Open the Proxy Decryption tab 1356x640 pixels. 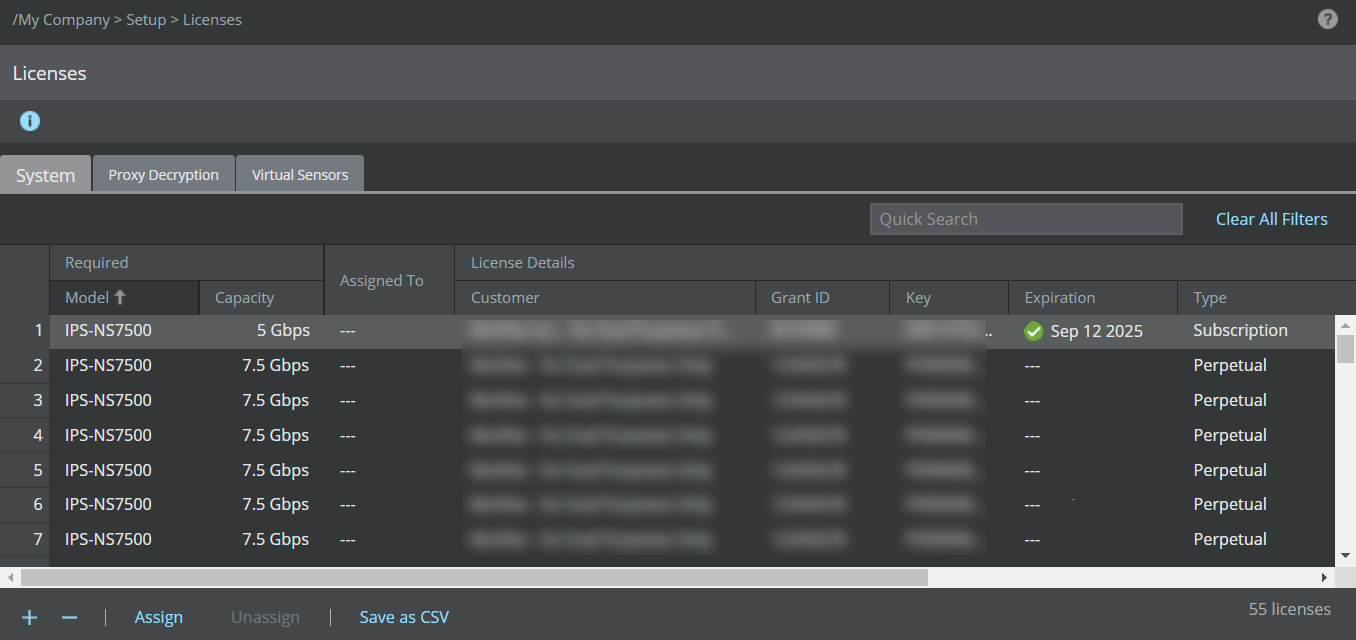click(x=164, y=175)
